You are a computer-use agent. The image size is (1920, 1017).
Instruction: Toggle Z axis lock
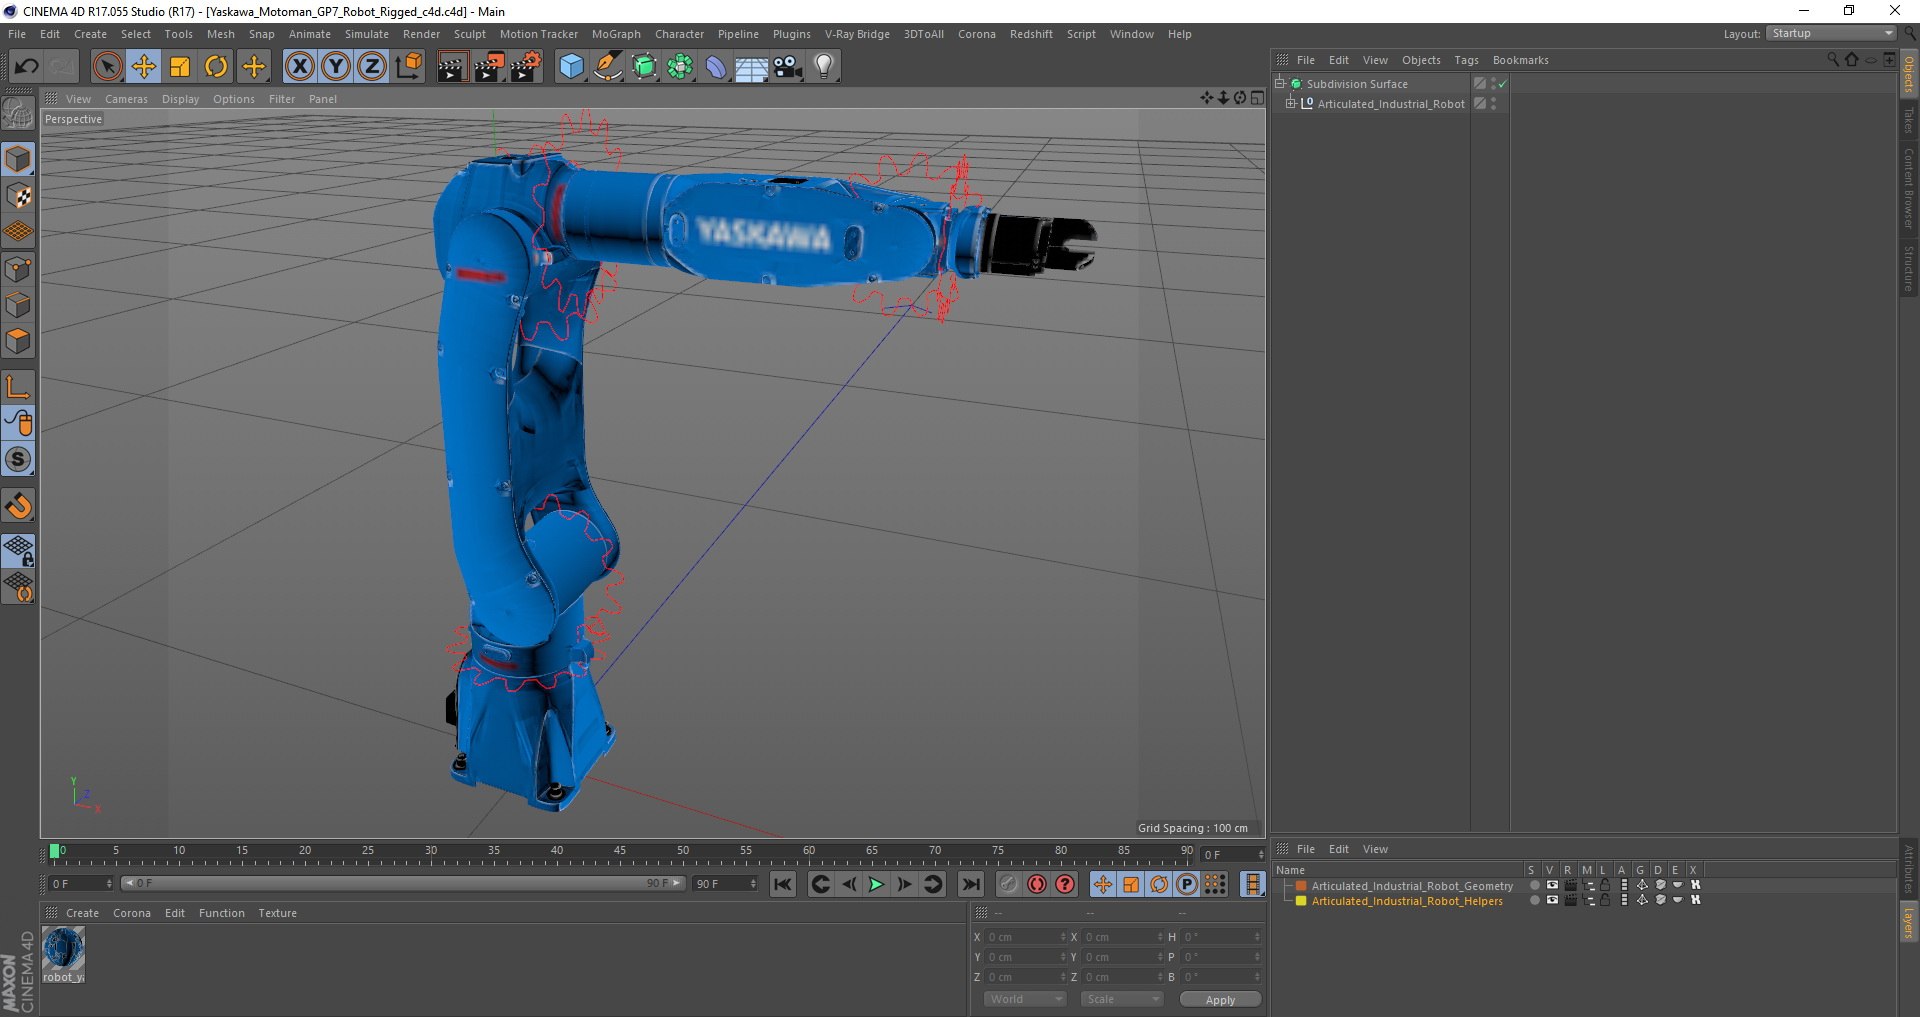pyautogui.click(x=372, y=67)
